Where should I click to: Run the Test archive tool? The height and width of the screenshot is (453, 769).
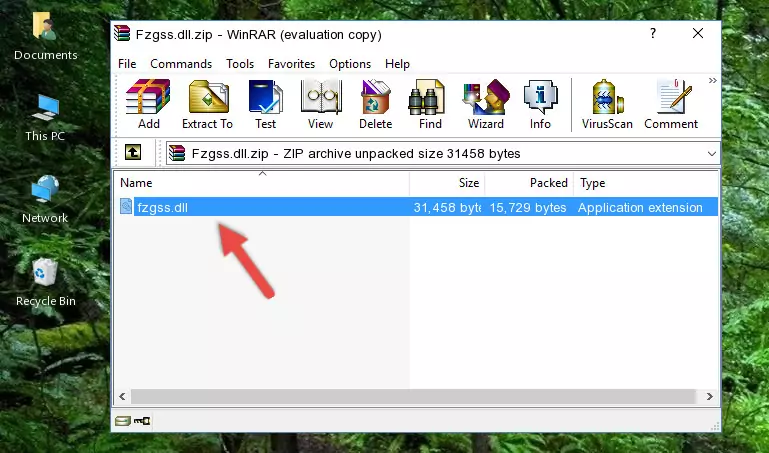(x=265, y=104)
